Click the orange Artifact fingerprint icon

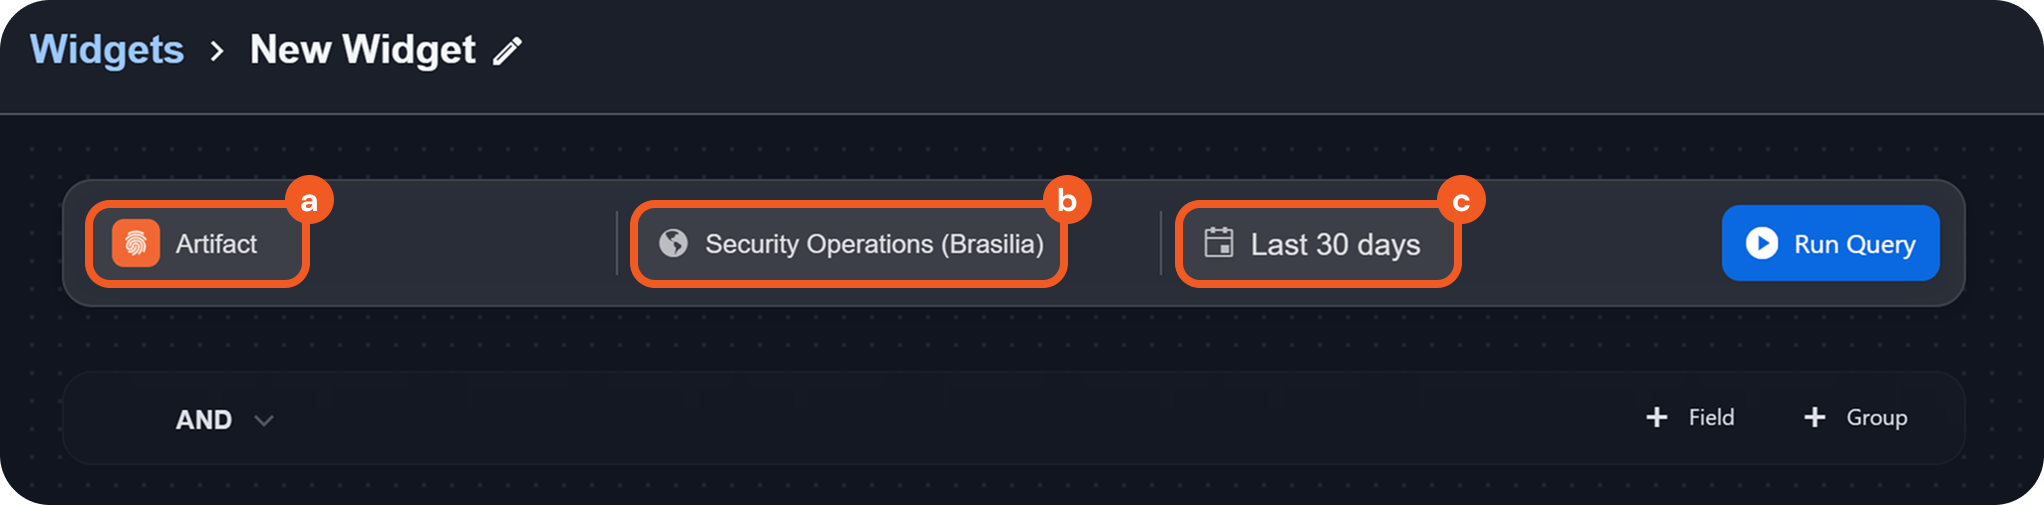136,243
